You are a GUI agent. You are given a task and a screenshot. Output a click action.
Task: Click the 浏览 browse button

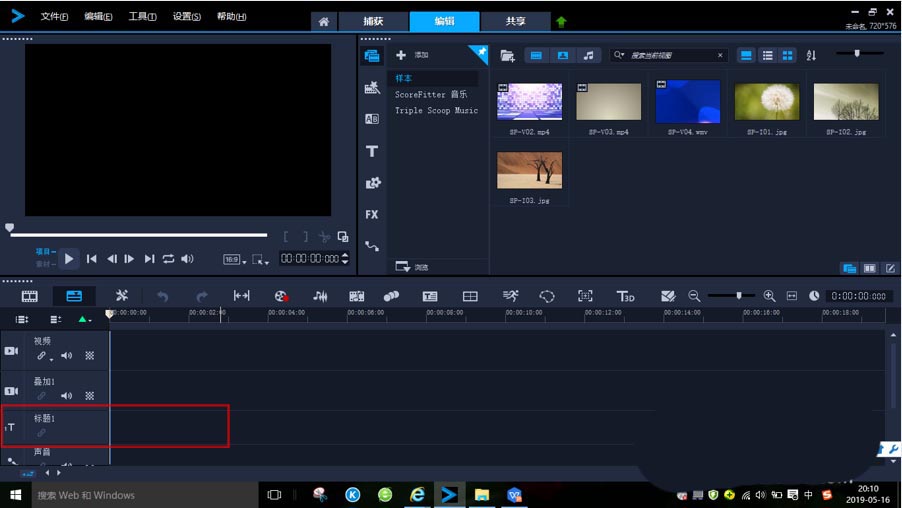[x=412, y=267]
